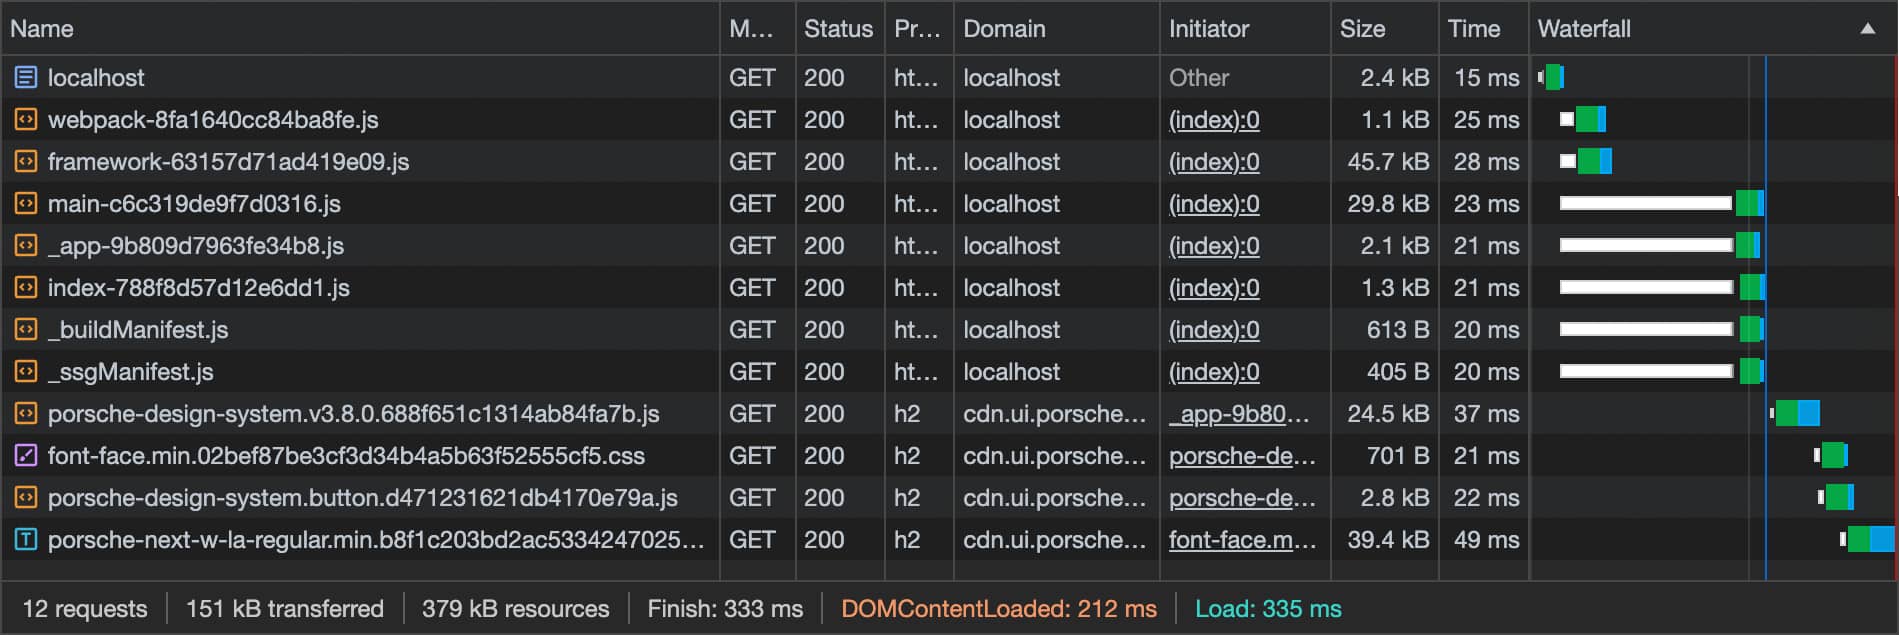Select the JS icon next to porsche-design-system.v3.8.0 script
The image size is (1899, 635).
coord(24,413)
